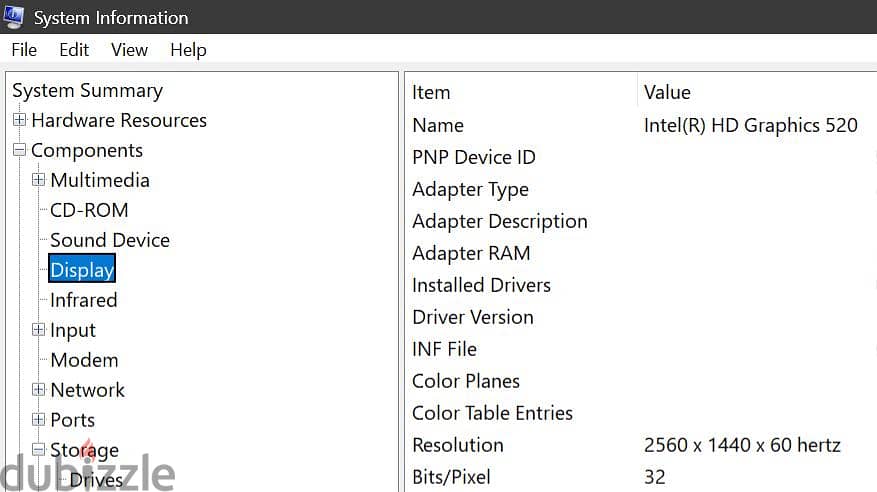
Task: Expand the Ports node
Action: 38,419
